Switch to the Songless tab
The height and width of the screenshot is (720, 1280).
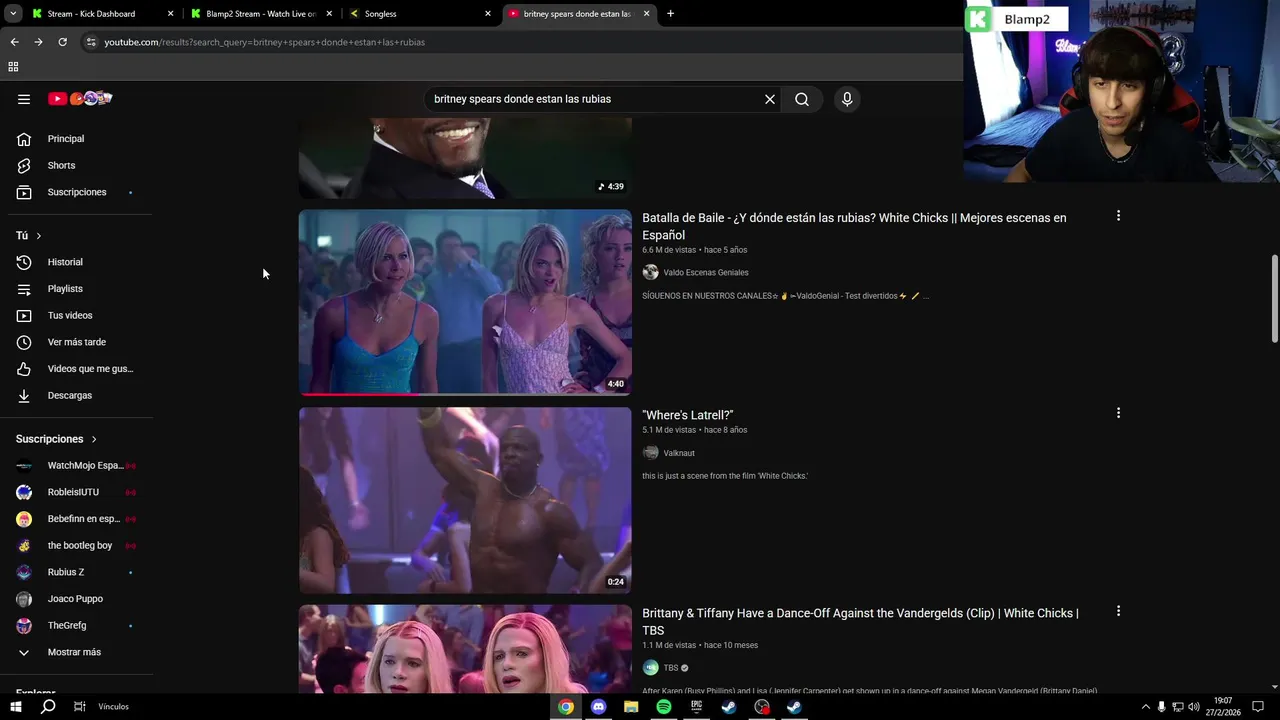pyautogui.click(x=418, y=14)
